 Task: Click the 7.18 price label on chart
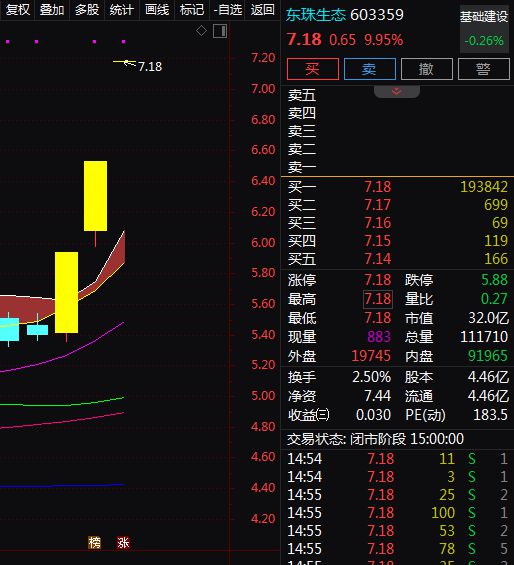[150, 67]
